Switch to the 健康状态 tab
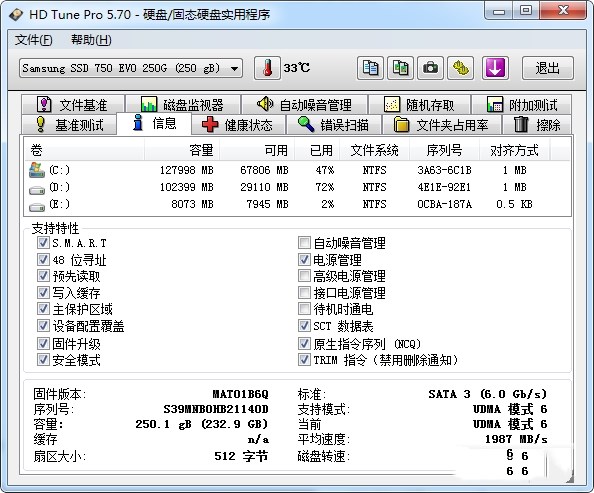 (238, 124)
